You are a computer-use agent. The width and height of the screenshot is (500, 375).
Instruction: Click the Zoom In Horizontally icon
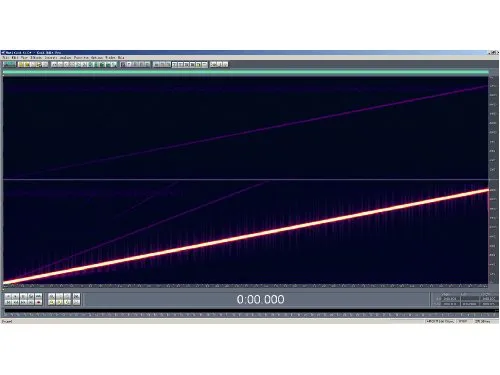pyautogui.click(x=52, y=296)
